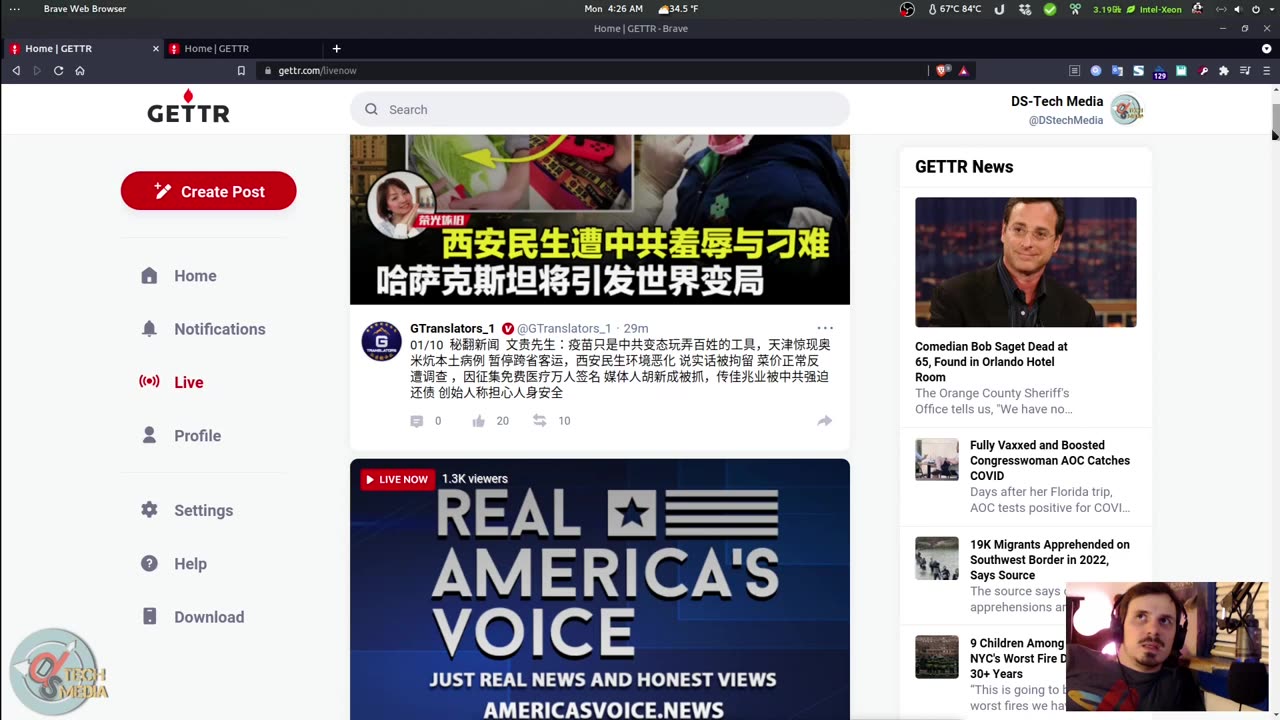Open Brave Rewards triangle icon
Screen dimensions: 1280x720
(964, 71)
